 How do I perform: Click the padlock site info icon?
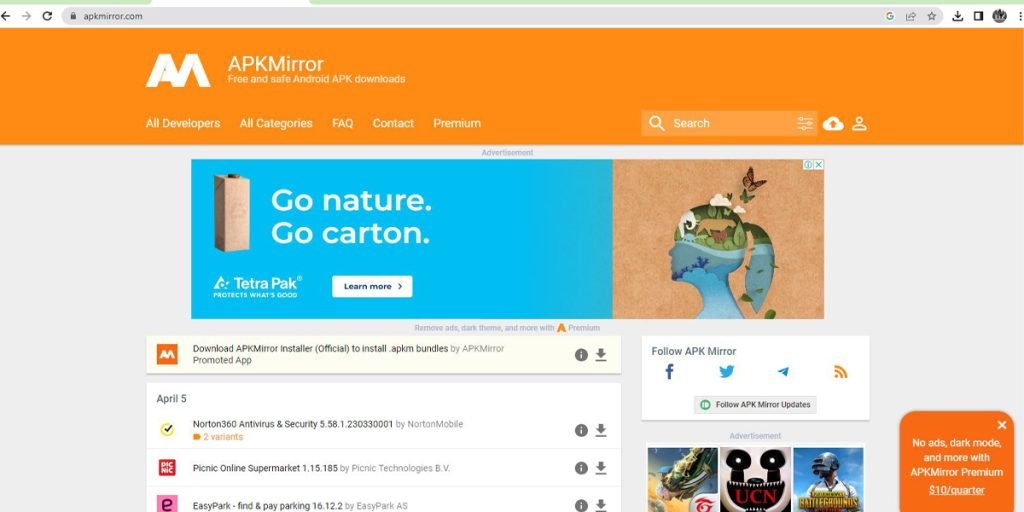(x=72, y=16)
